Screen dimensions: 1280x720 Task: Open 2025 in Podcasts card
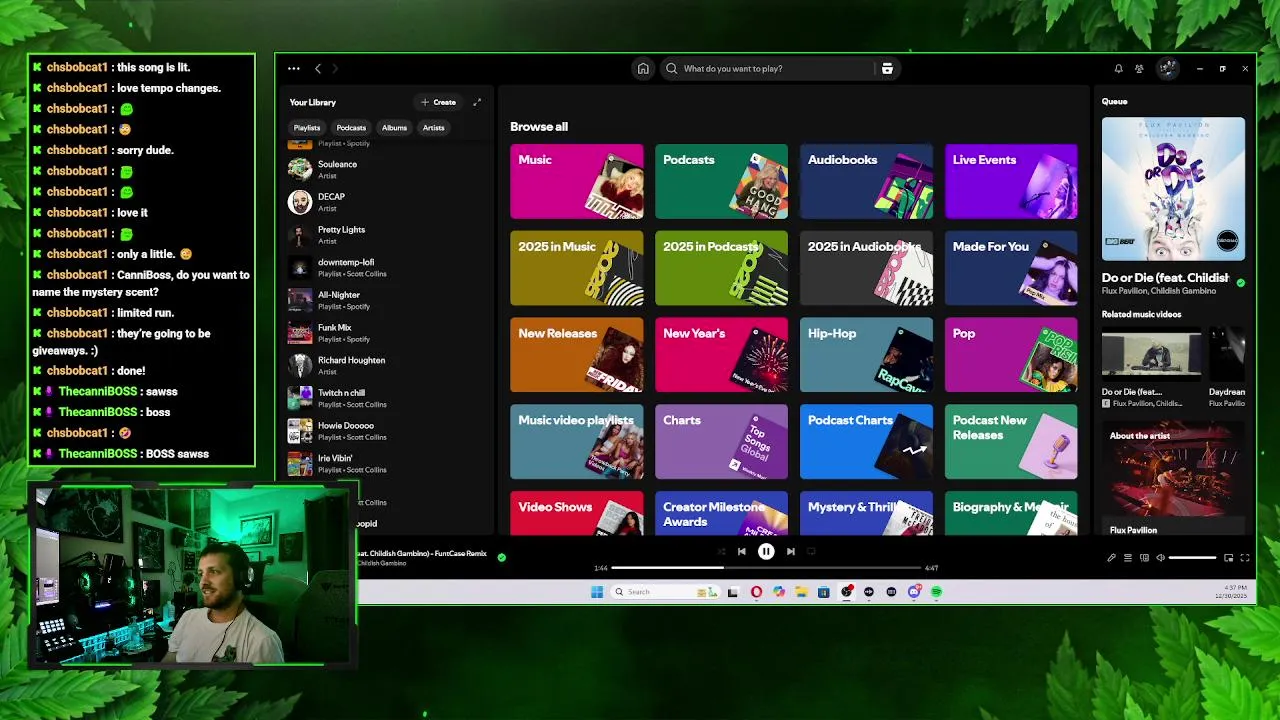point(721,268)
